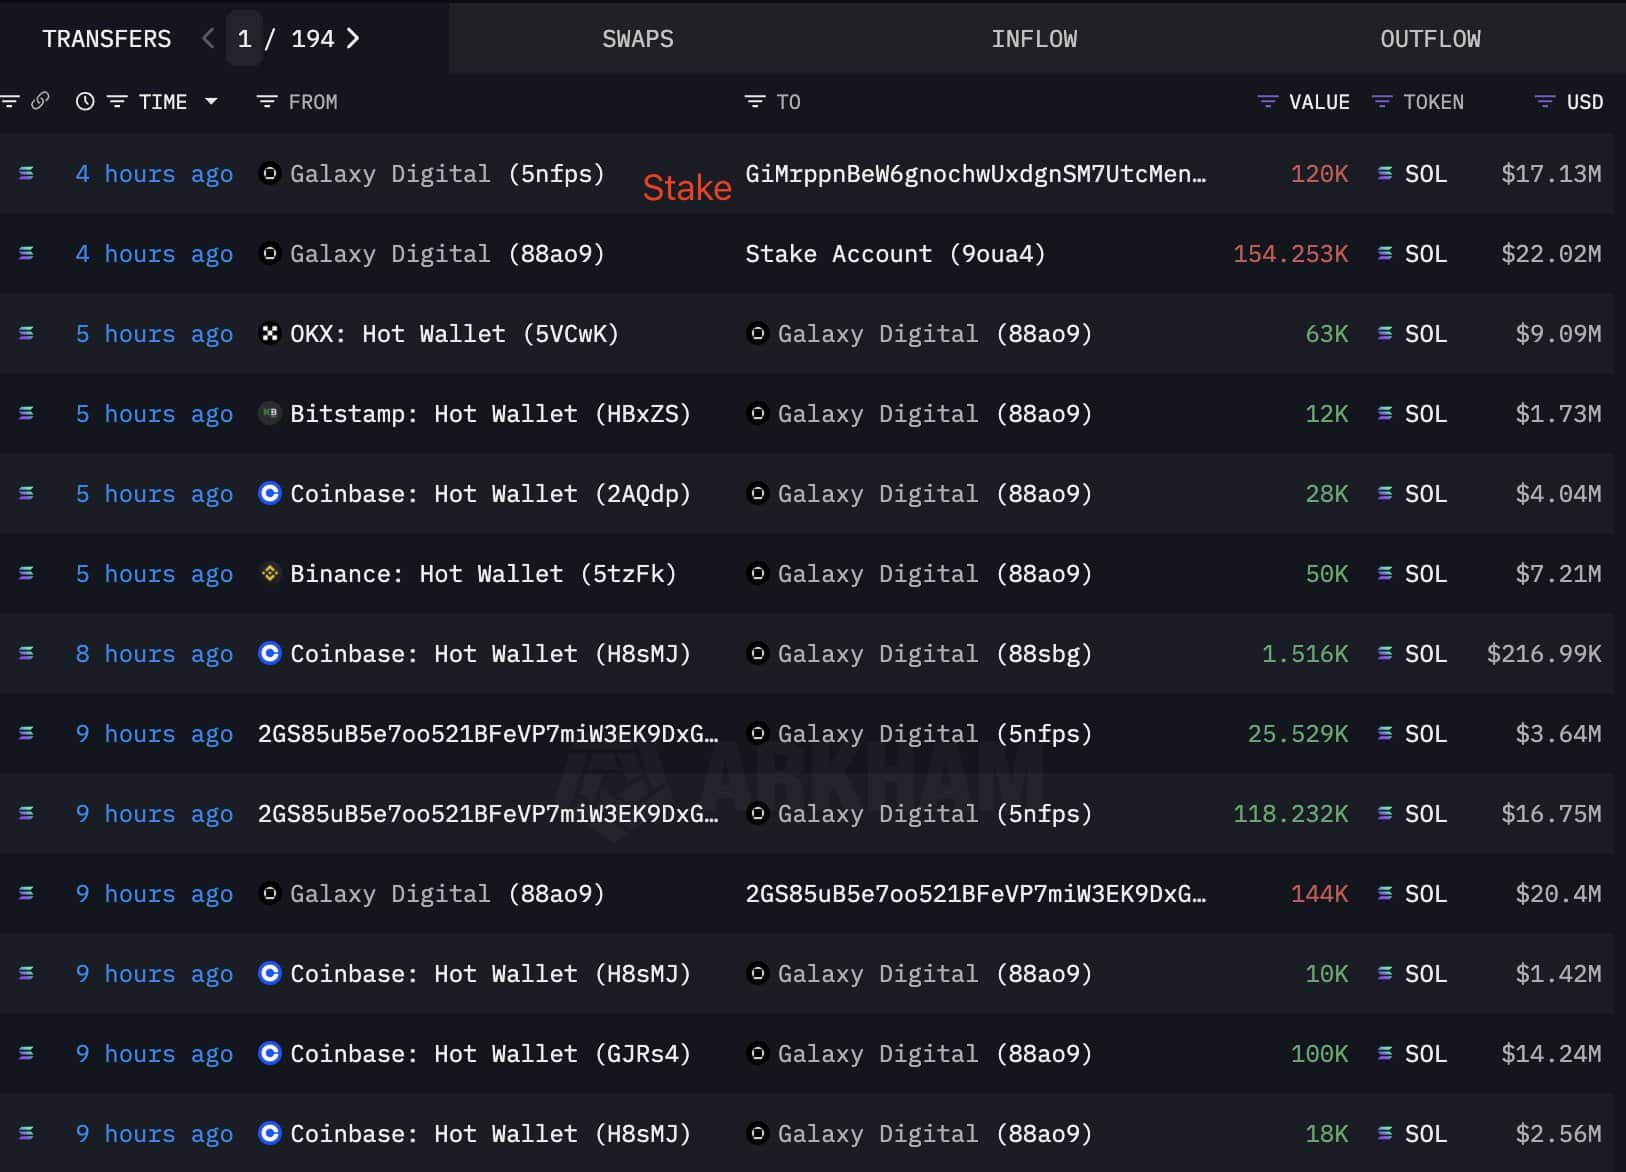The height and width of the screenshot is (1172, 1626).
Task: Open the TO column filter icon
Action: click(754, 101)
